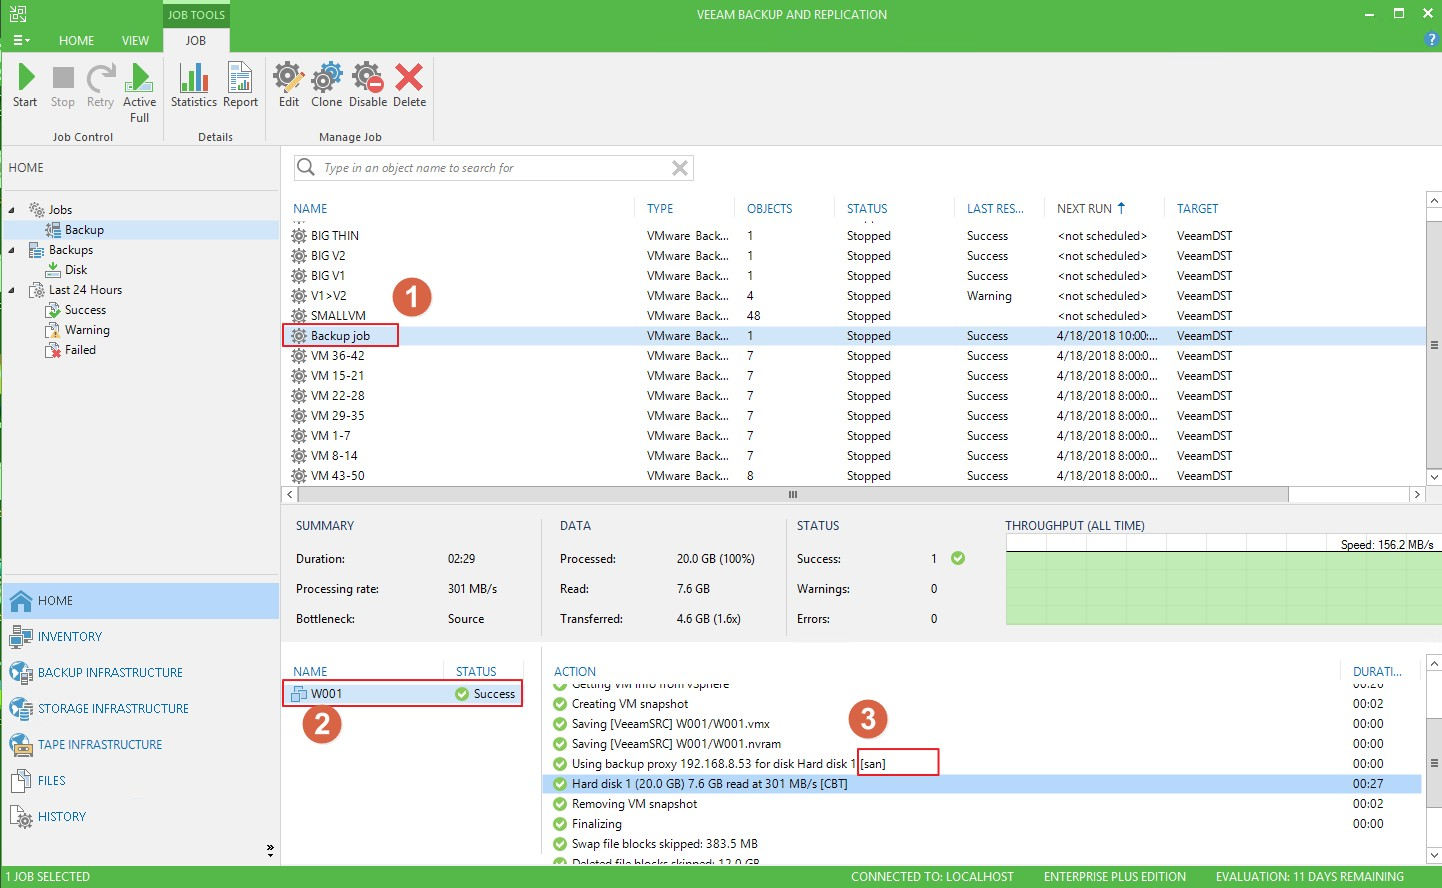Open the help question mark icon
1442x888 pixels.
[x=1431, y=39]
